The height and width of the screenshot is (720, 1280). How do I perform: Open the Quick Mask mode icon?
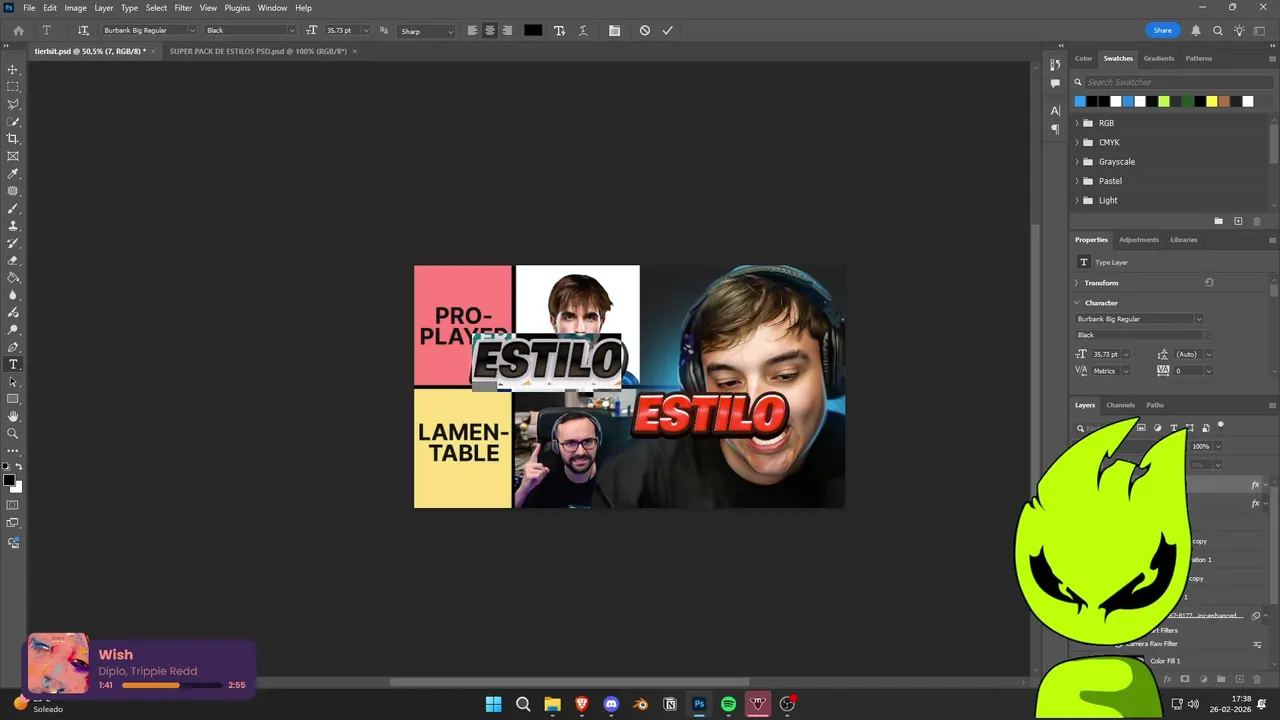13,506
